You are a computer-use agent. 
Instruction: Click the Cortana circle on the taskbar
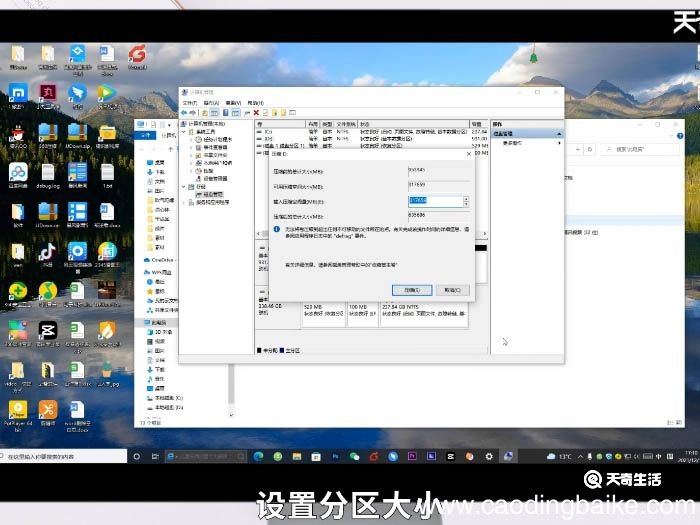tap(137, 456)
